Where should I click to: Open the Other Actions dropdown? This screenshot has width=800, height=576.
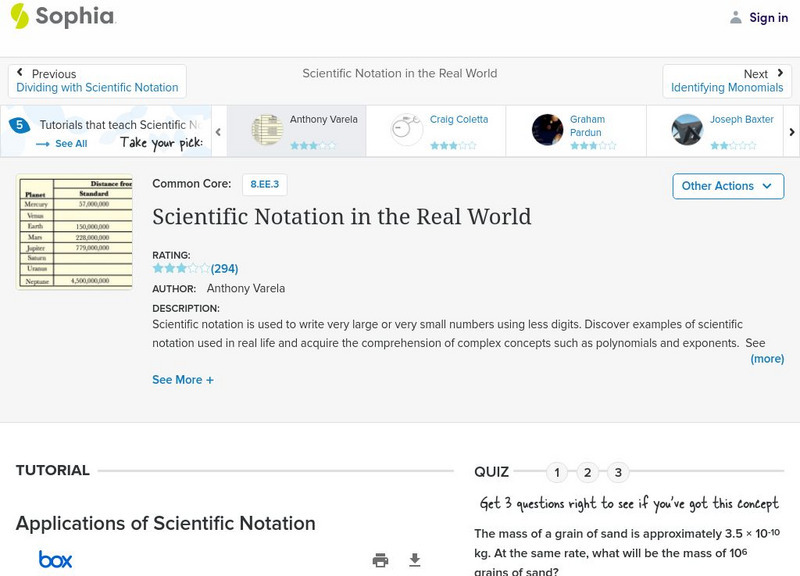click(x=727, y=186)
